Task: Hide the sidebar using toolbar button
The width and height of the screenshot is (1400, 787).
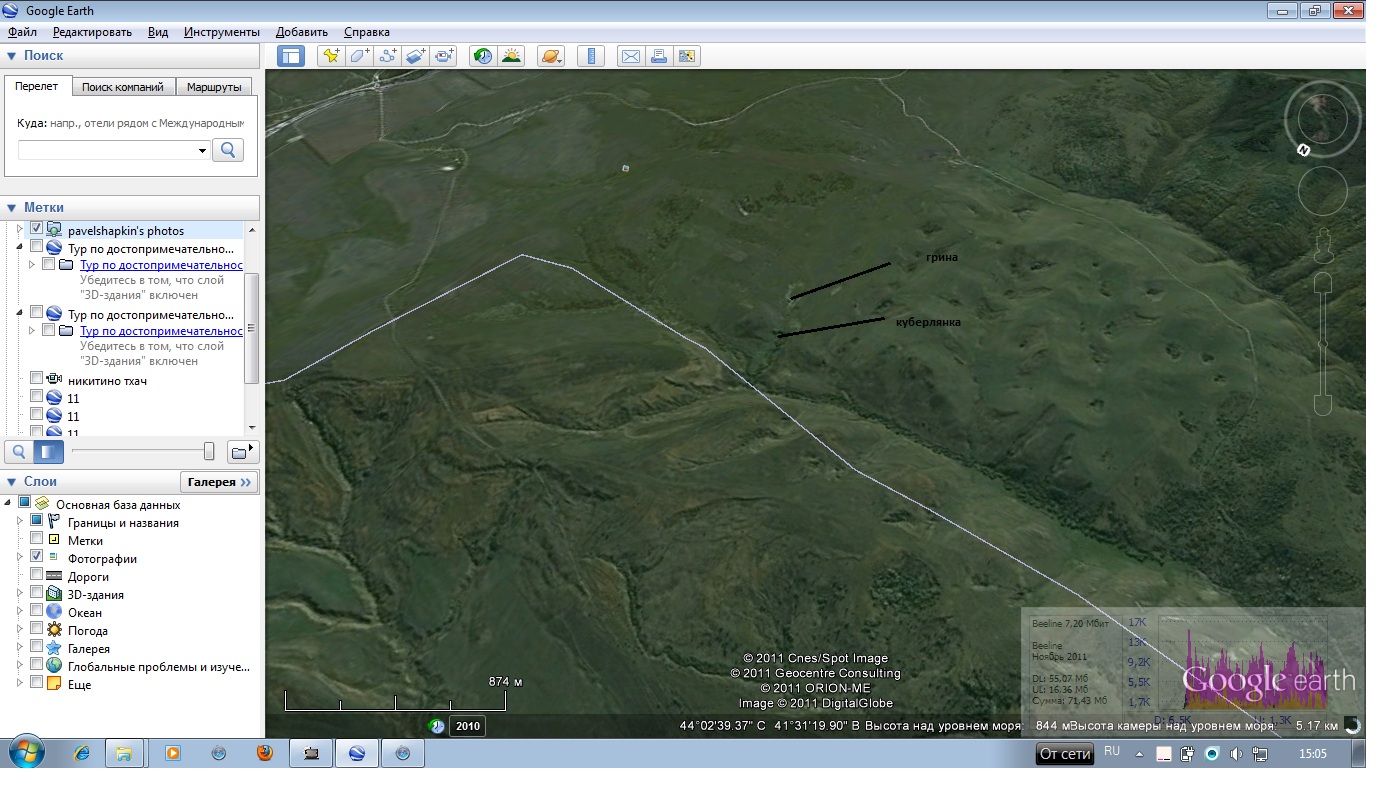Action: tap(291, 56)
